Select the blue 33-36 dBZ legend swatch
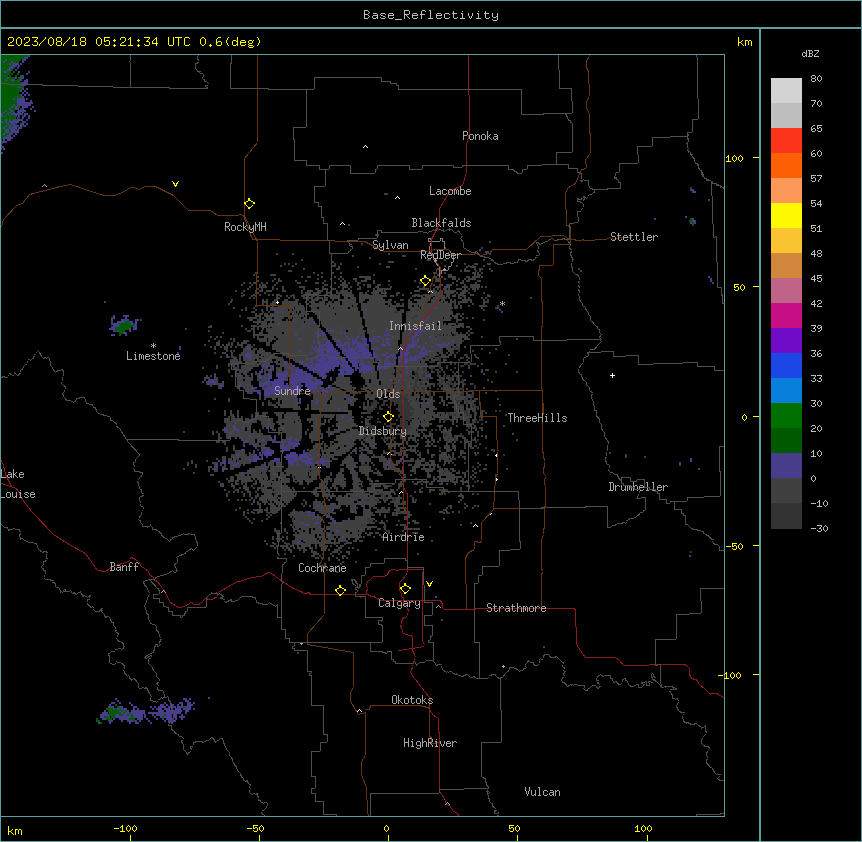The width and height of the screenshot is (862, 842). (x=786, y=365)
